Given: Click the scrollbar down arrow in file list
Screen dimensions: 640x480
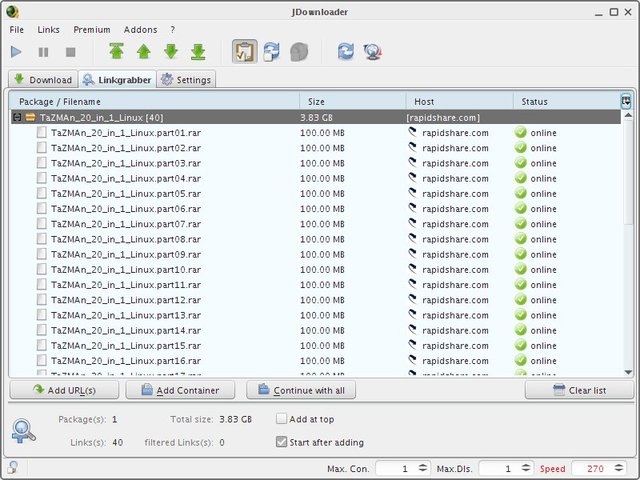Looking at the screenshot, I should point(628,372).
